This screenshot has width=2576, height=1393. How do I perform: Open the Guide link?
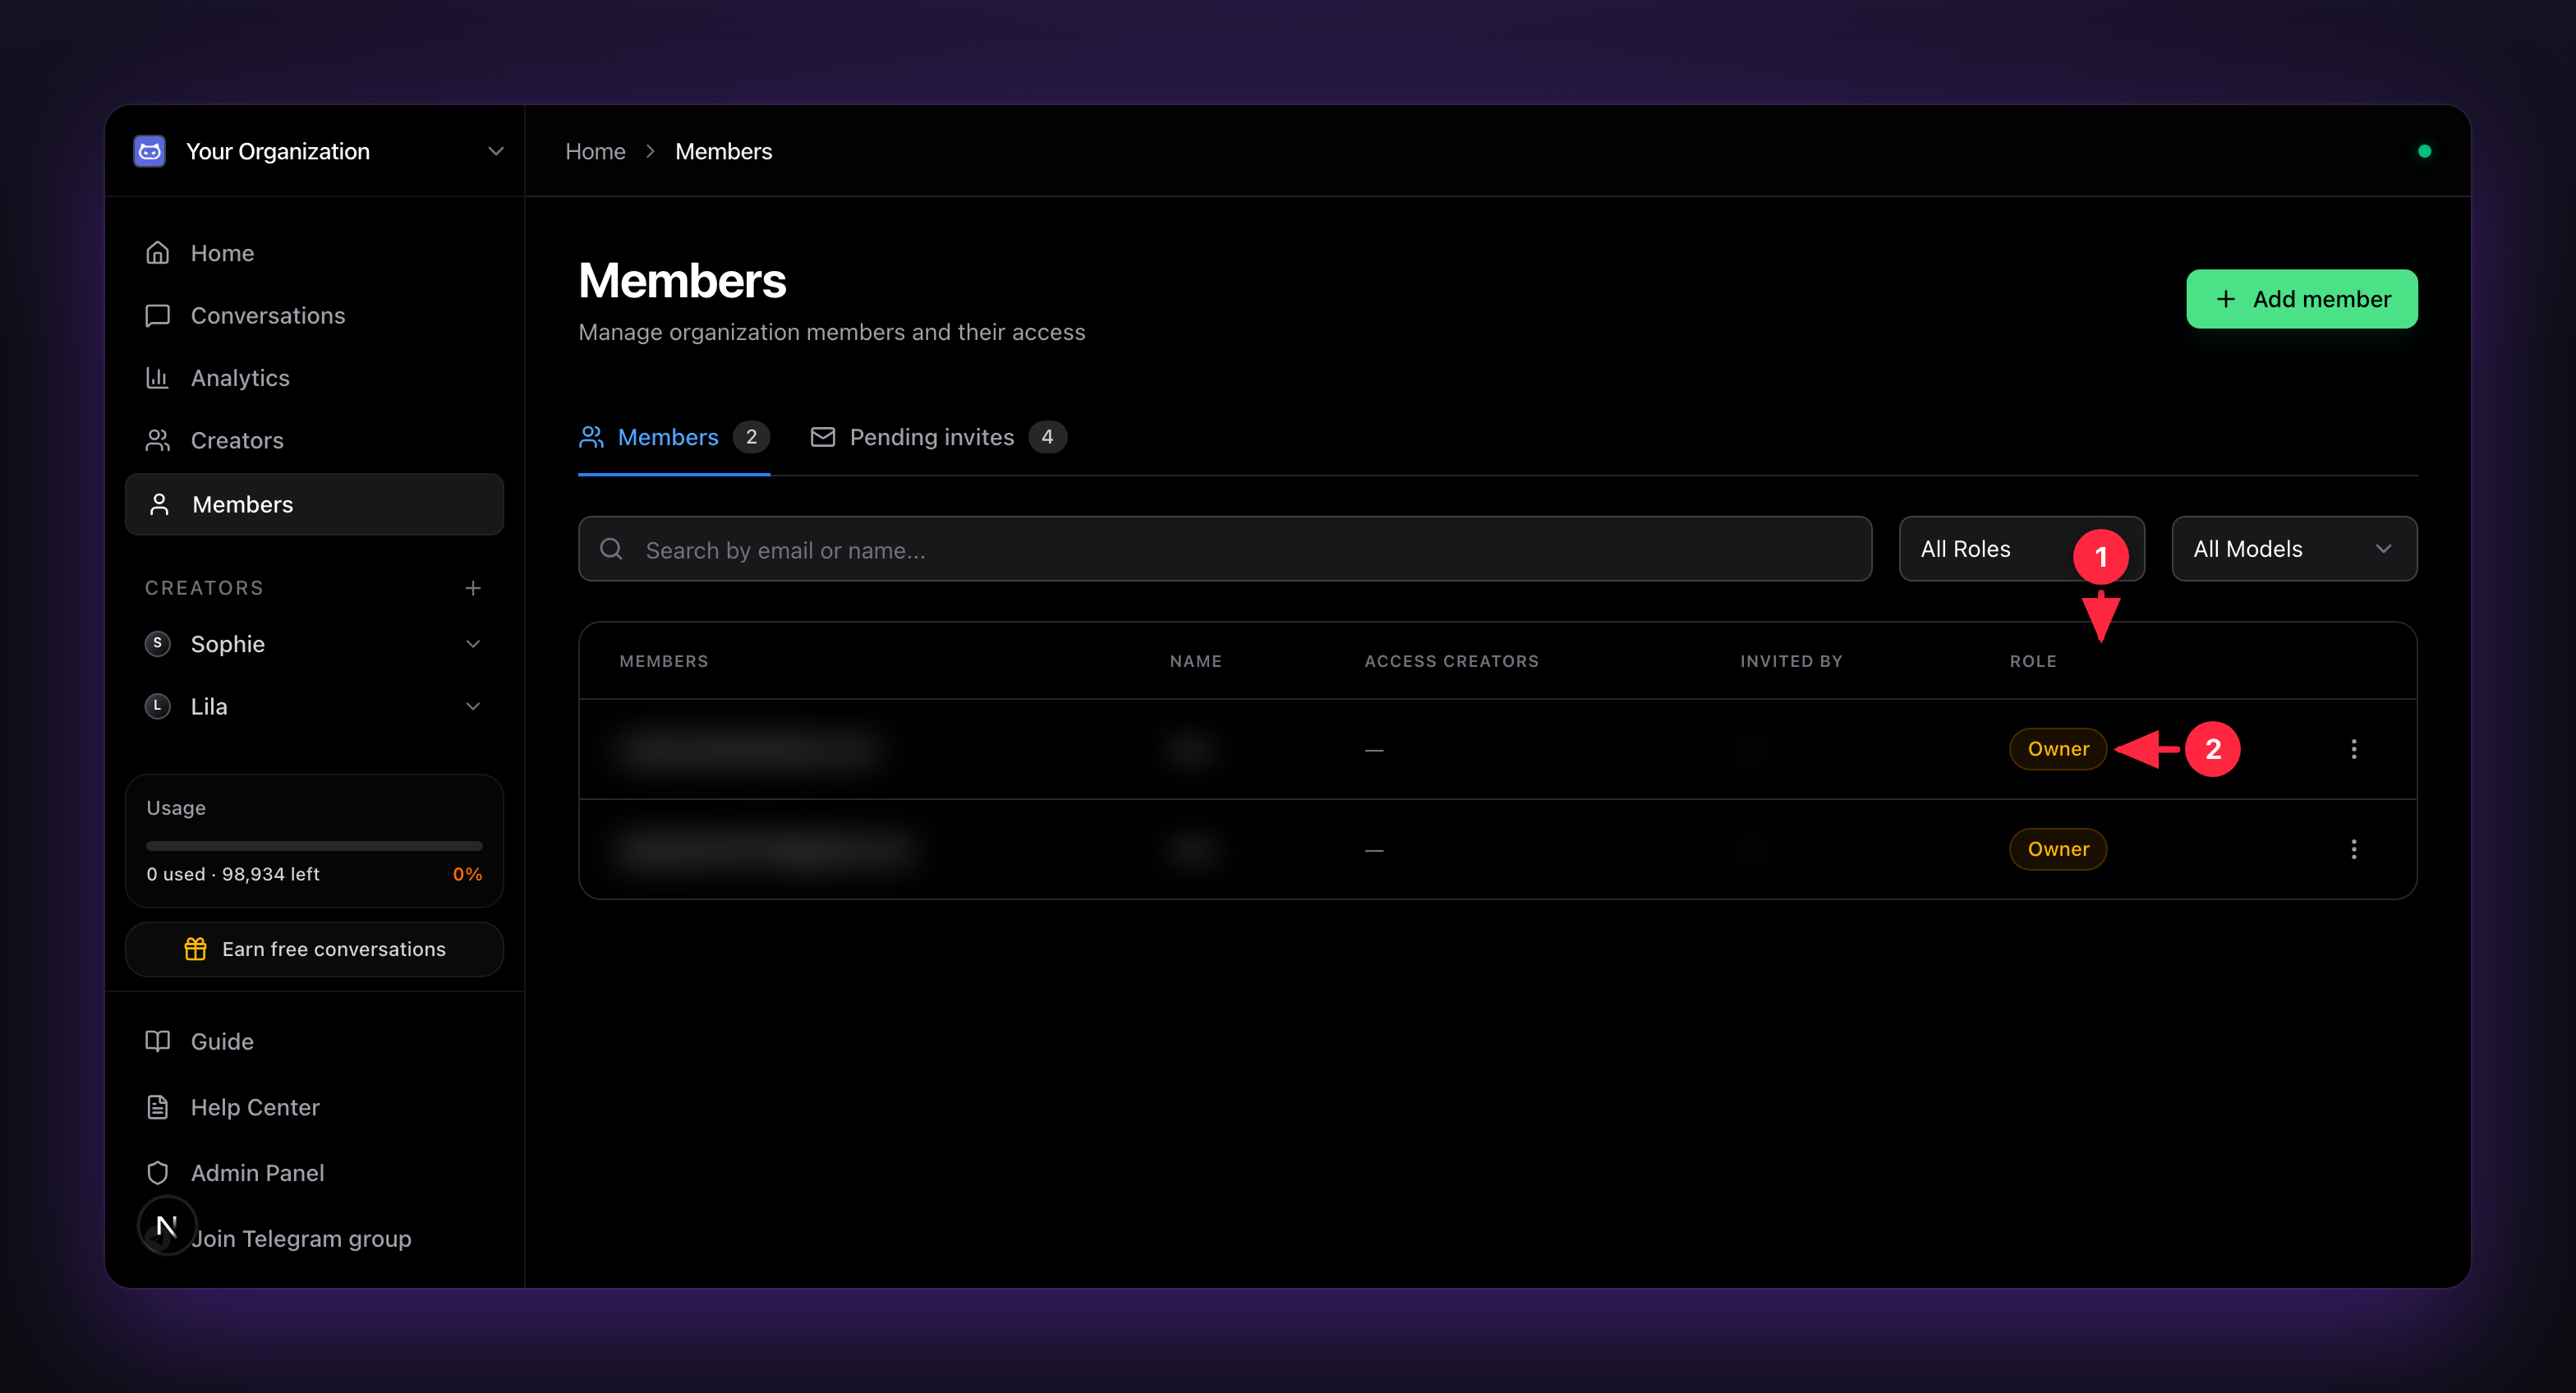[x=314, y=1041]
